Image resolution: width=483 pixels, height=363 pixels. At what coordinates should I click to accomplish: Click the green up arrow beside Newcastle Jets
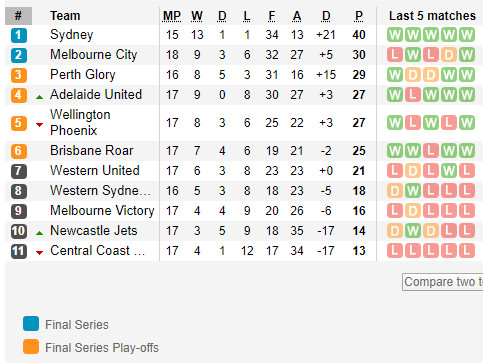click(x=39, y=233)
